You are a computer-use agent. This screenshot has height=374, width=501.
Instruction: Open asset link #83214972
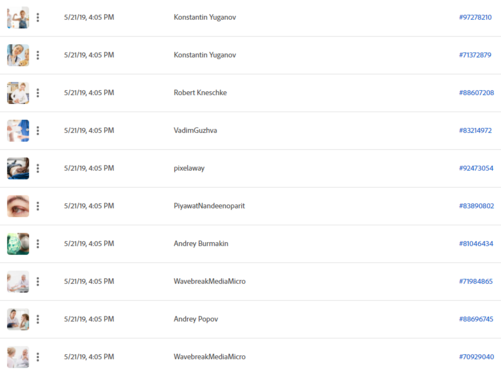(x=475, y=130)
